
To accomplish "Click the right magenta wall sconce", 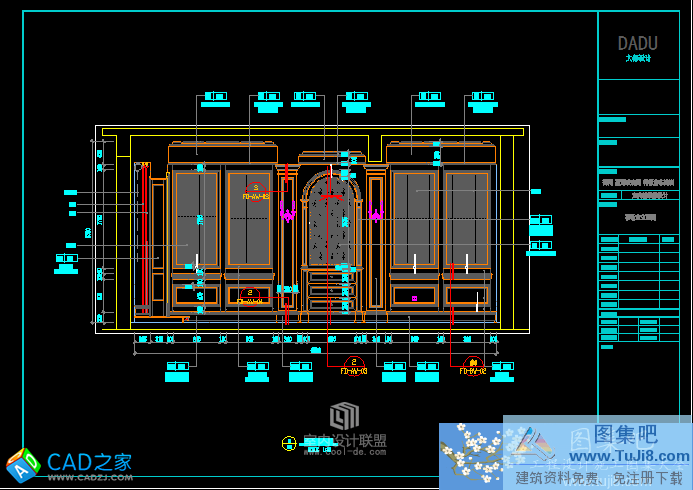I will pyautogui.click(x=376, y=213).
